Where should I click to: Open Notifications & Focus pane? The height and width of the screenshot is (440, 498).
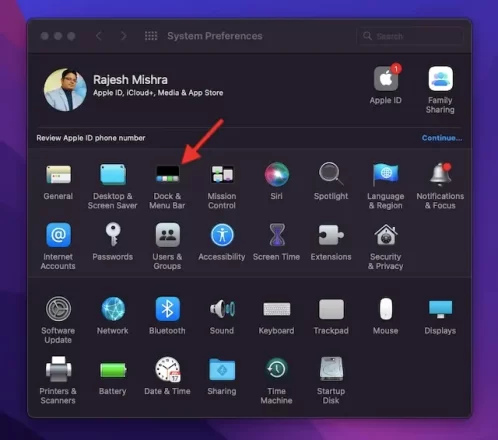point(440,174)
